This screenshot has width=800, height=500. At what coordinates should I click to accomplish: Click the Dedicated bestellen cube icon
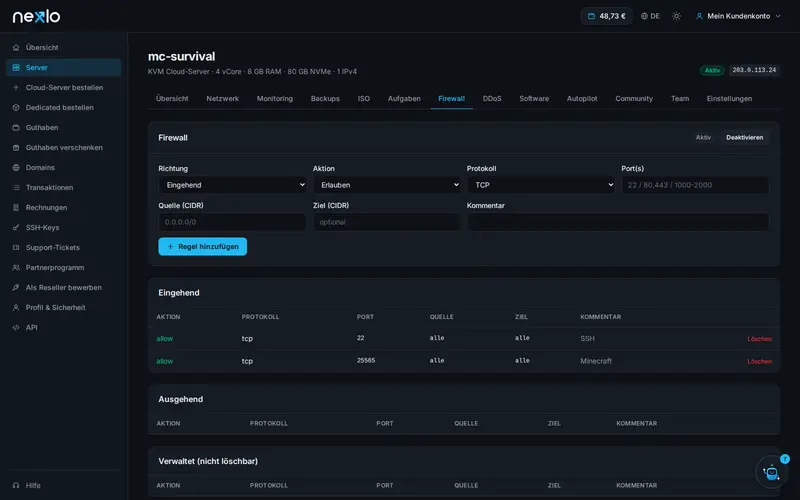coord(16,108)
